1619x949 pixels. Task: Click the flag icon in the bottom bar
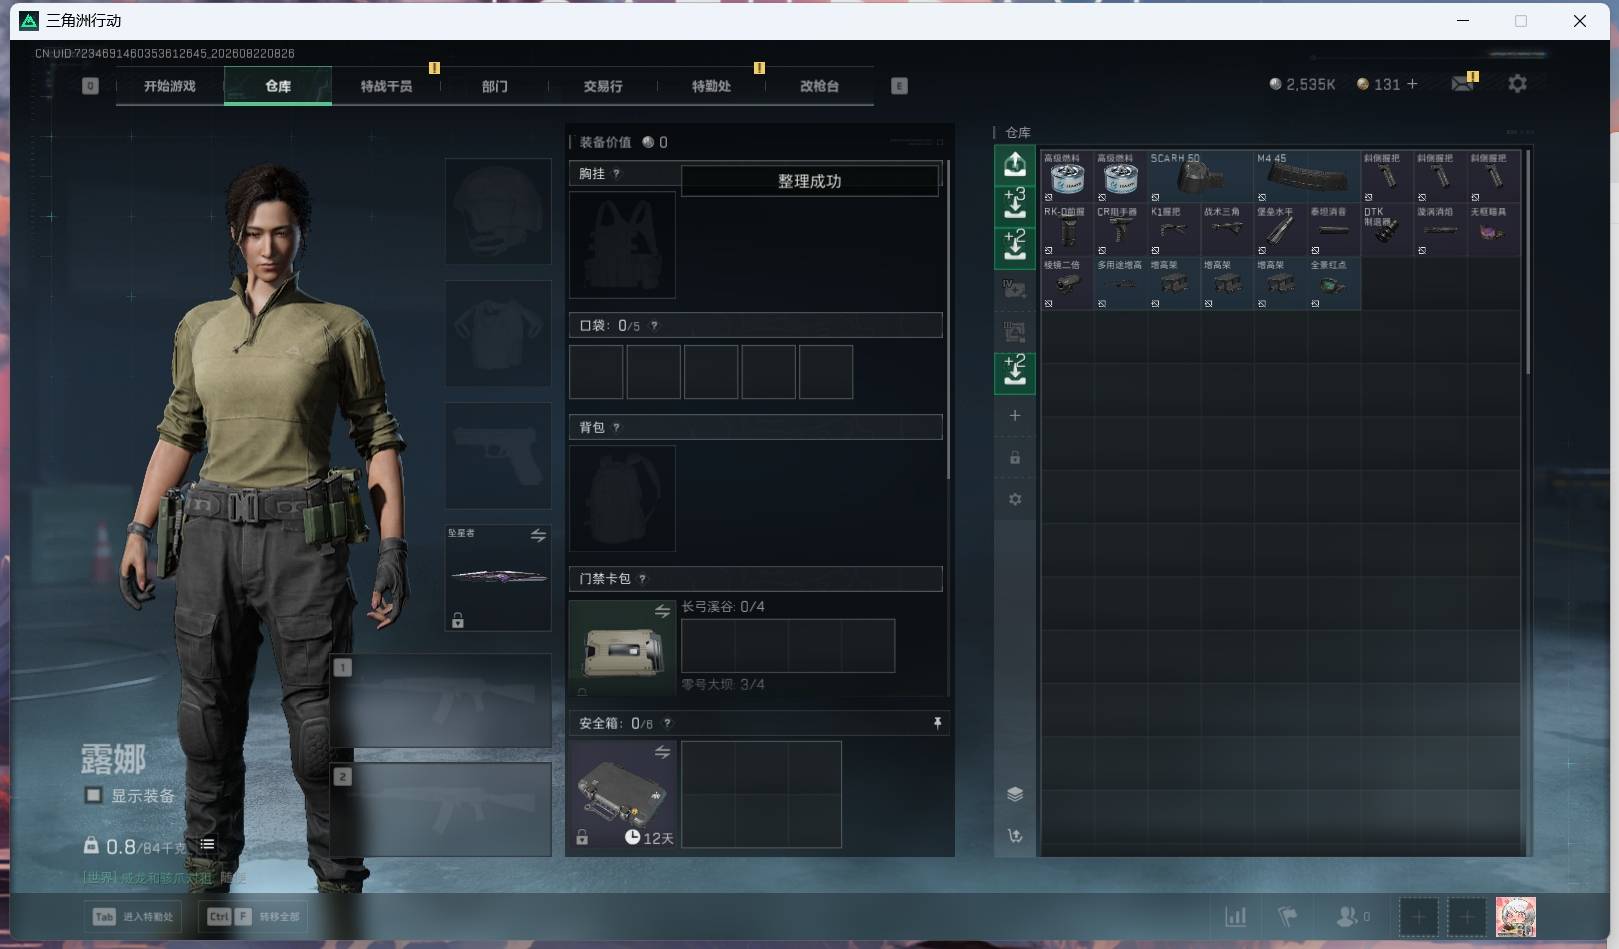[1288, 916]
